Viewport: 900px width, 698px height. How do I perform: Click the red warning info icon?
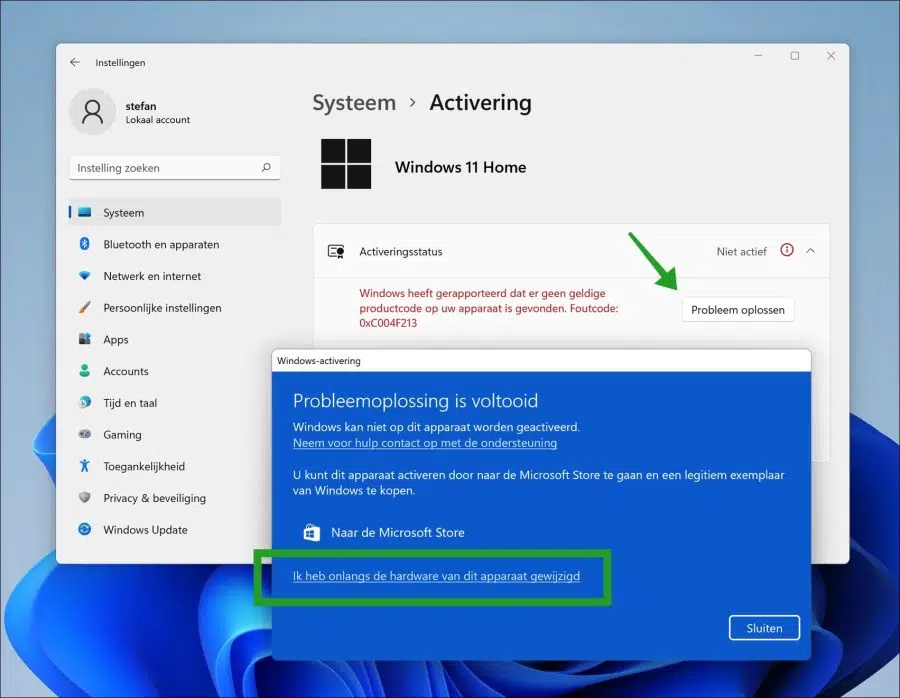coord(787,250)
